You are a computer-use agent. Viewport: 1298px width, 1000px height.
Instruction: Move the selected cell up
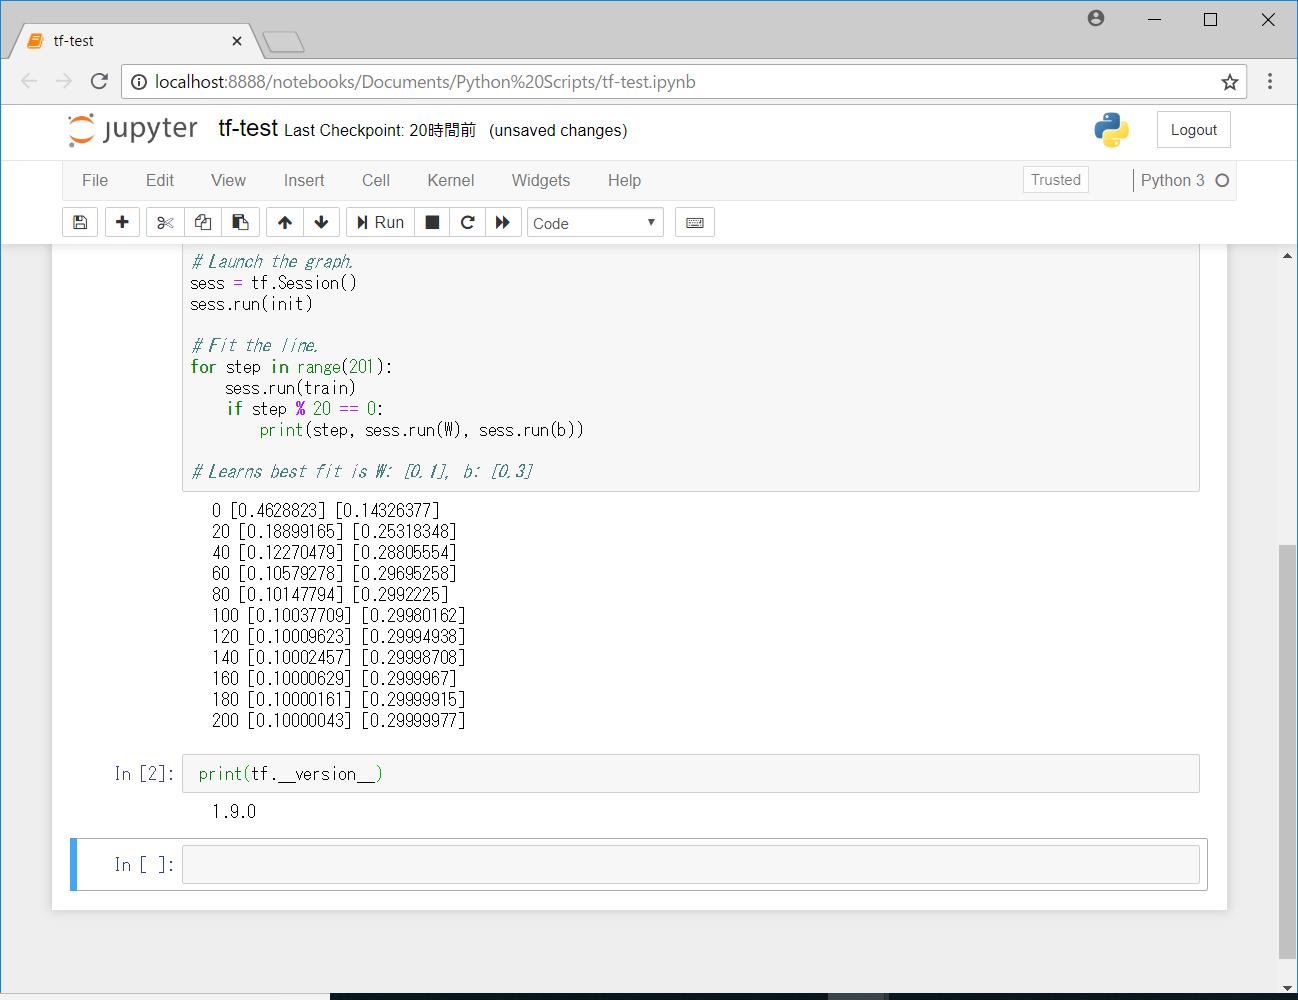coord(284,222)
